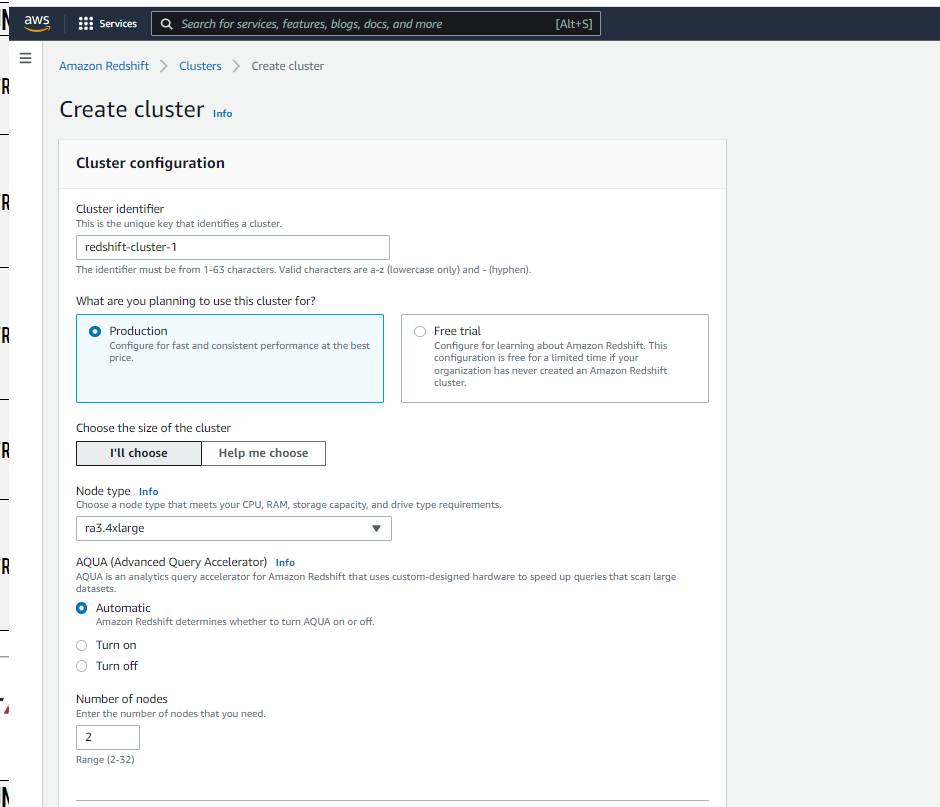This screenshot has width=940, height=807.
Task: Click the Create cluster breadcrumb text
Action: (287, 66)
